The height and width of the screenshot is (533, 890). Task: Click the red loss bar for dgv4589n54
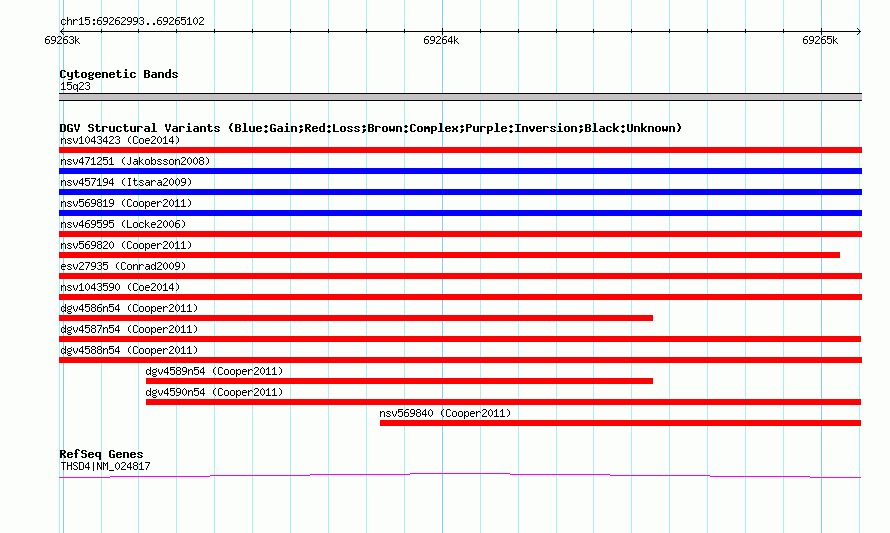point(400,381)
